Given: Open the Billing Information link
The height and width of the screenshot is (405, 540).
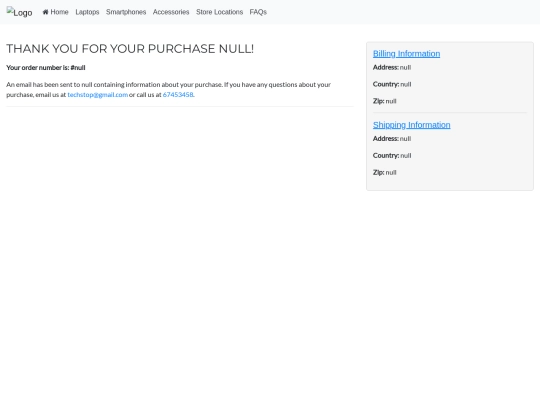Looking at the screenshot, I should point(406,54).
